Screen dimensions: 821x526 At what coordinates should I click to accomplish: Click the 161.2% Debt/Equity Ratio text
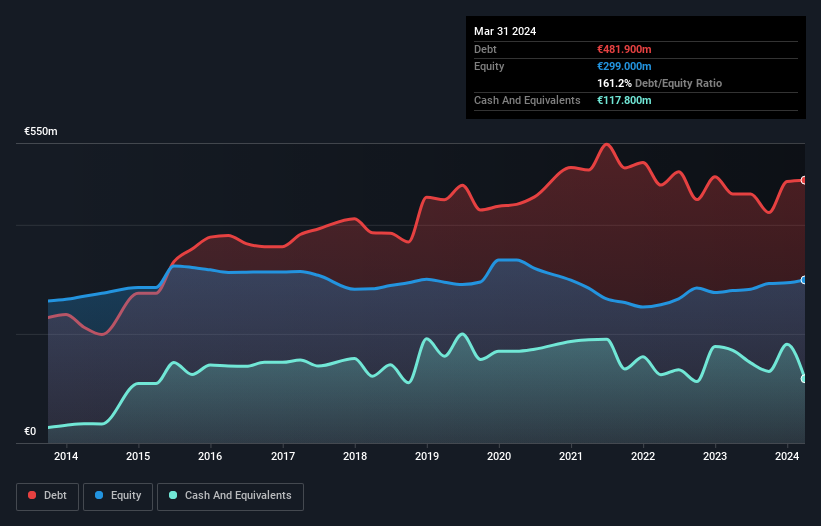click(x=659, y=83)
